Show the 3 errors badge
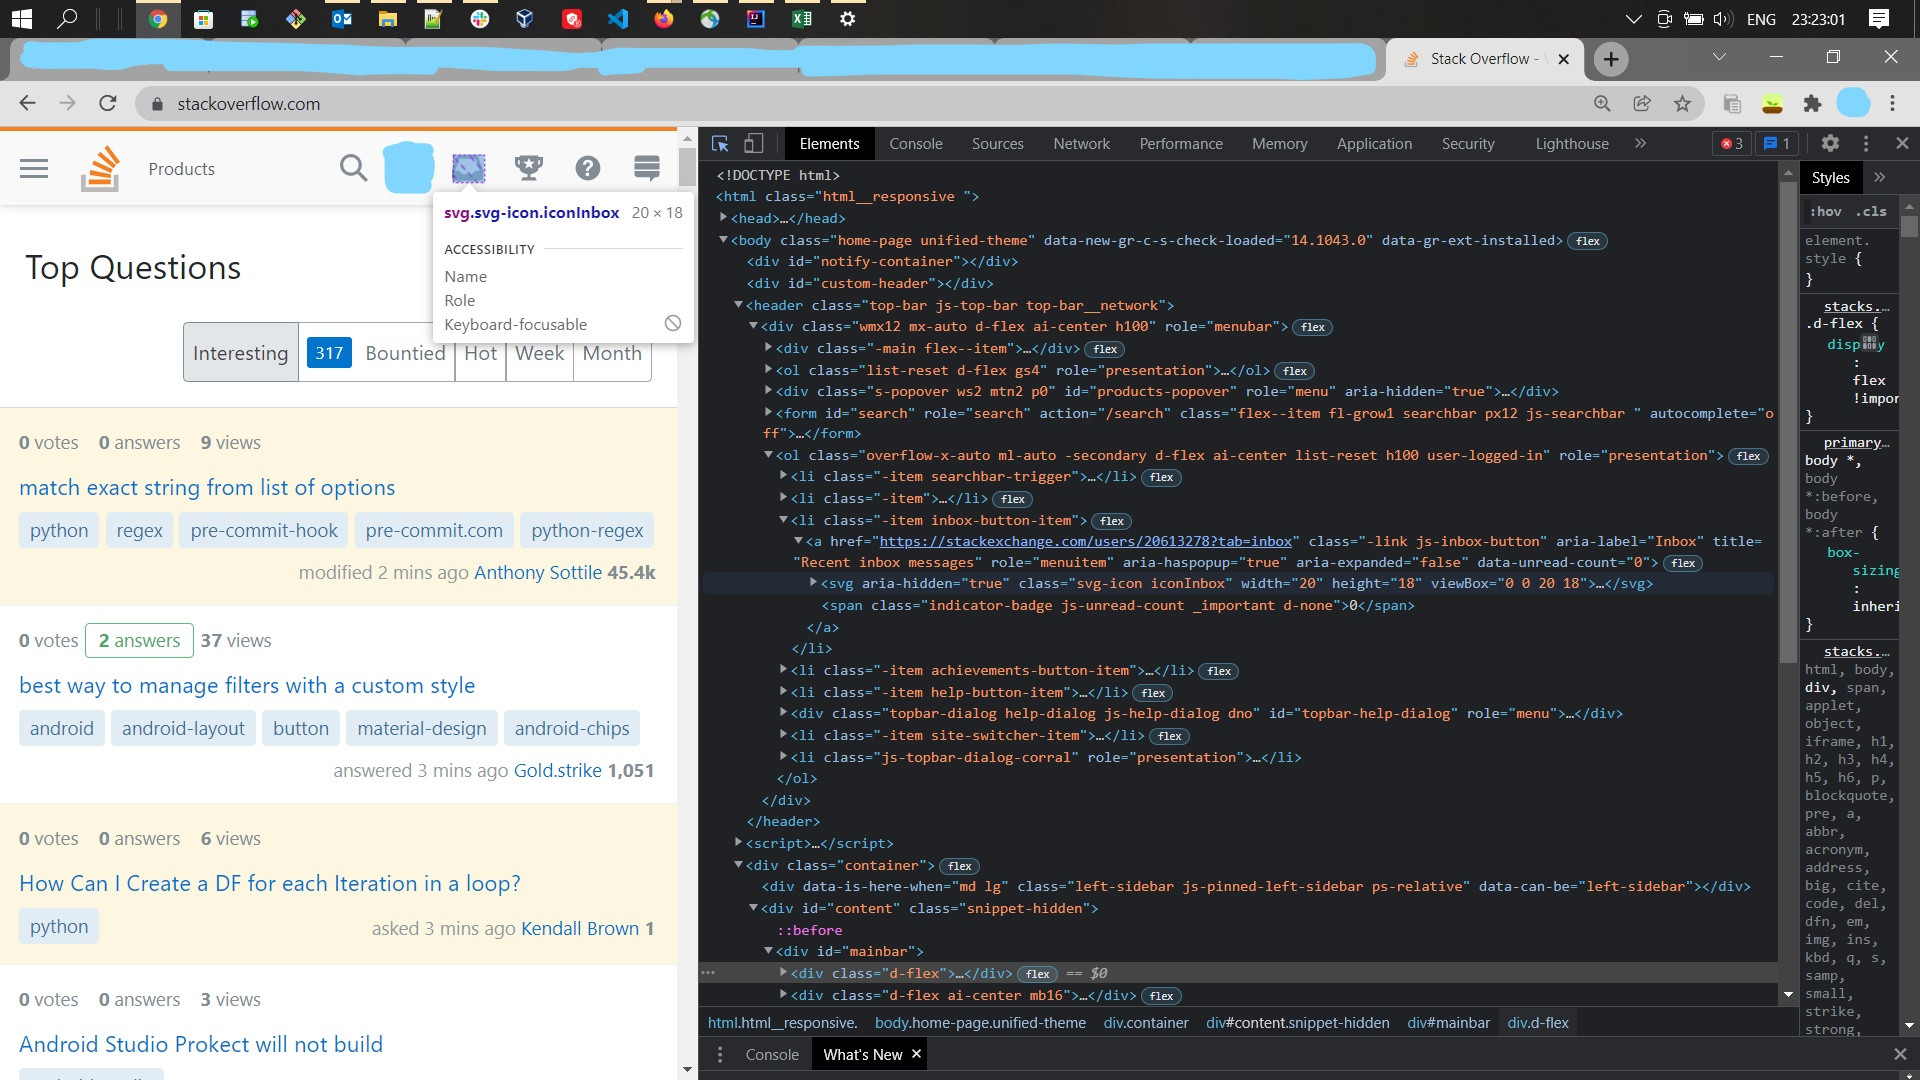Viewport: 1920px width, 1080px height. point(1731,144)
